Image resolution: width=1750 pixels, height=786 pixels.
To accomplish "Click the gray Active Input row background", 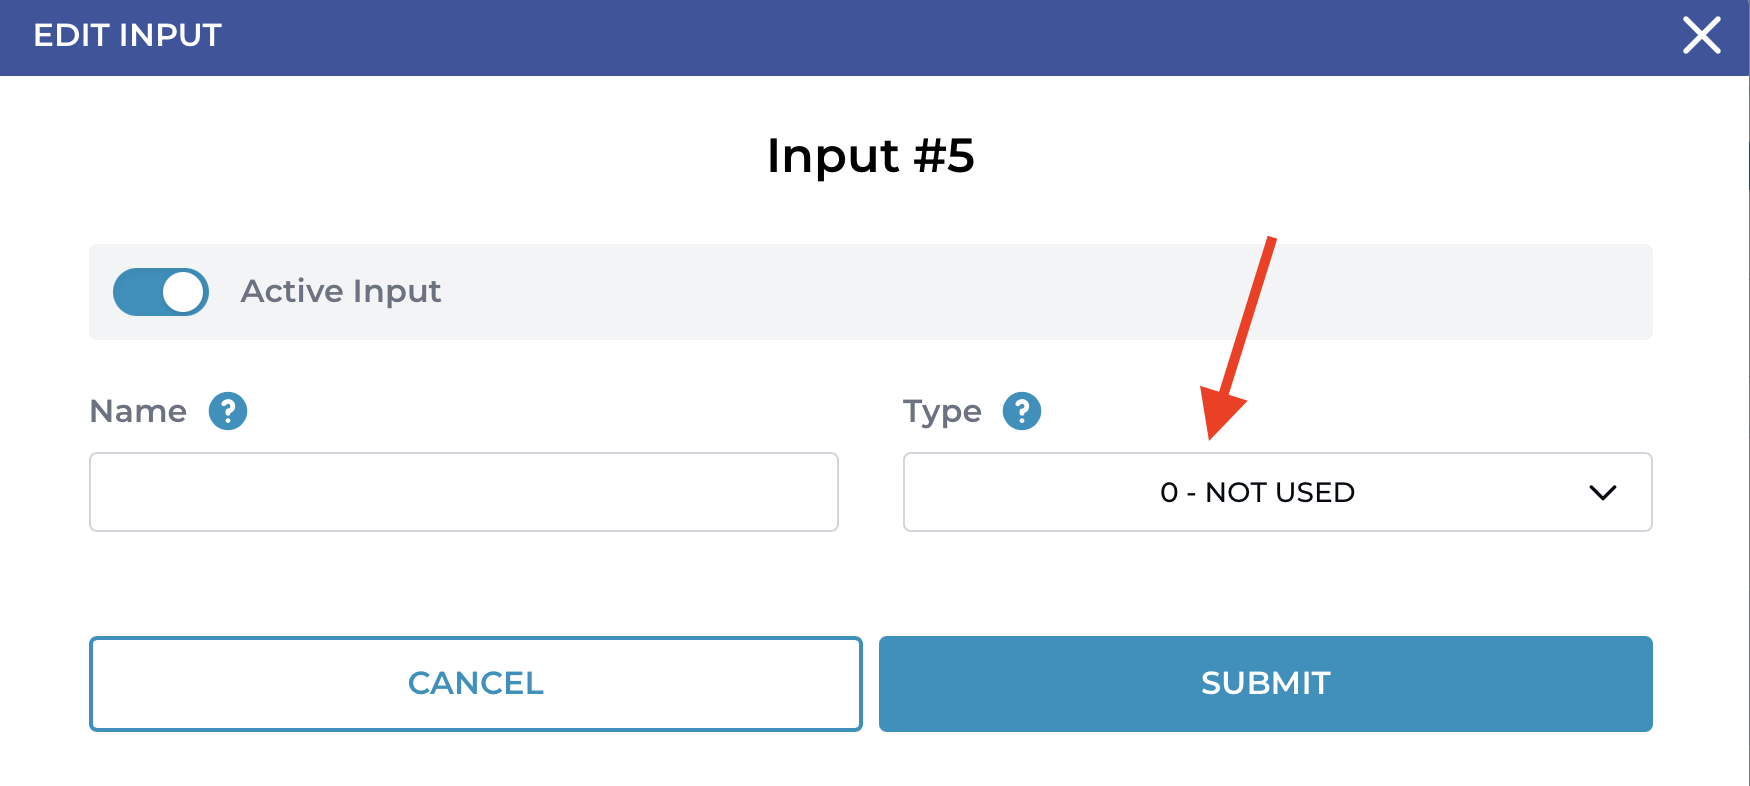I will [1000, 292].
